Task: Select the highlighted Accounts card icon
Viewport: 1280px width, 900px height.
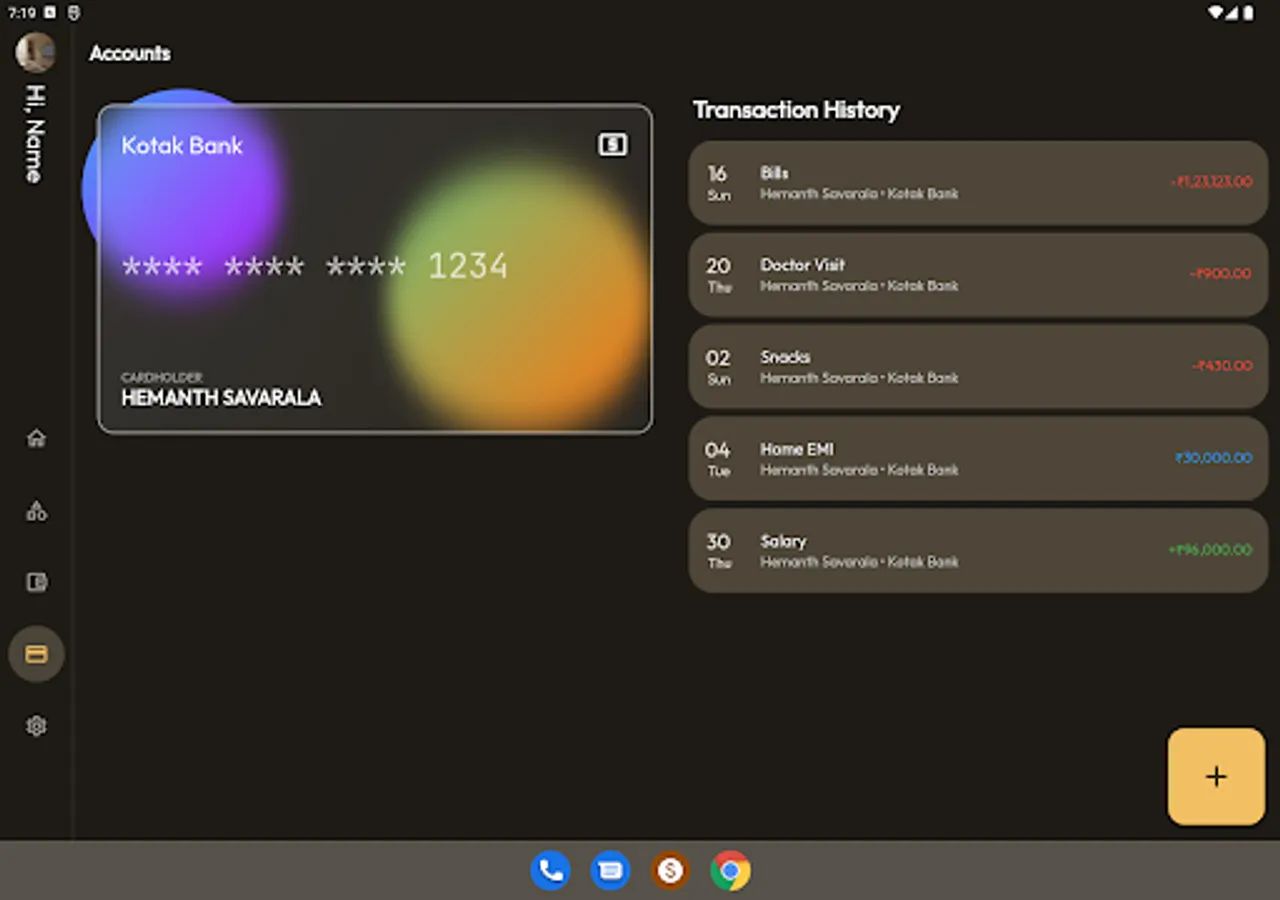Action: click(x=36, y=654)
